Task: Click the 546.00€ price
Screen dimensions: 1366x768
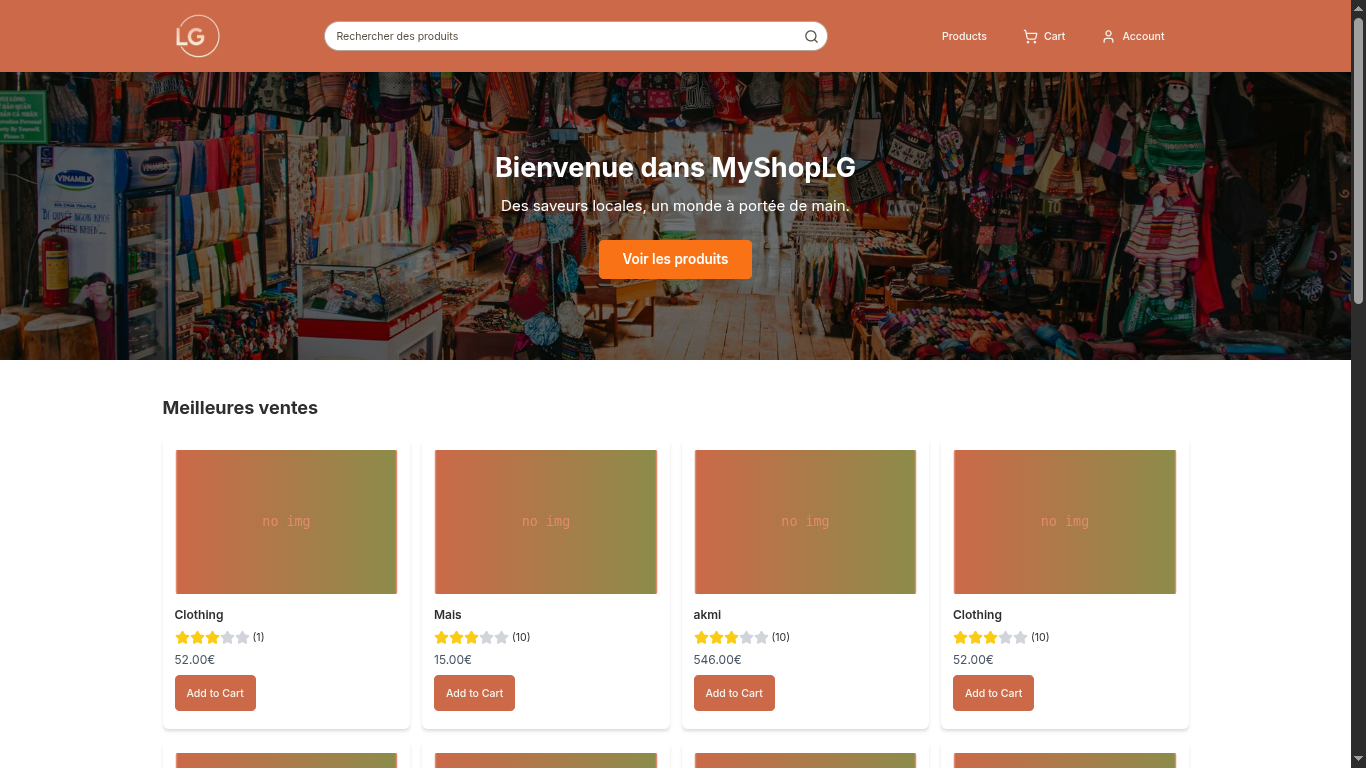Action: [717, 660]
